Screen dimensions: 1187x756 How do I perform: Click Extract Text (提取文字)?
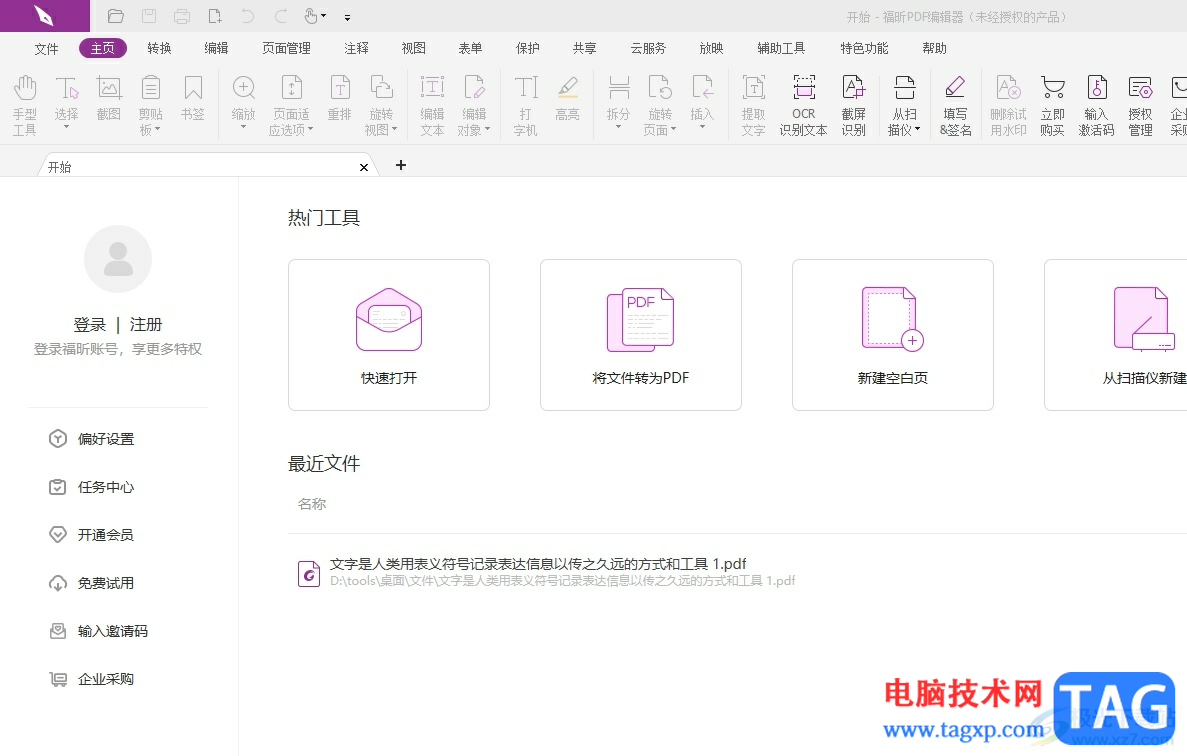coord(753,105)
